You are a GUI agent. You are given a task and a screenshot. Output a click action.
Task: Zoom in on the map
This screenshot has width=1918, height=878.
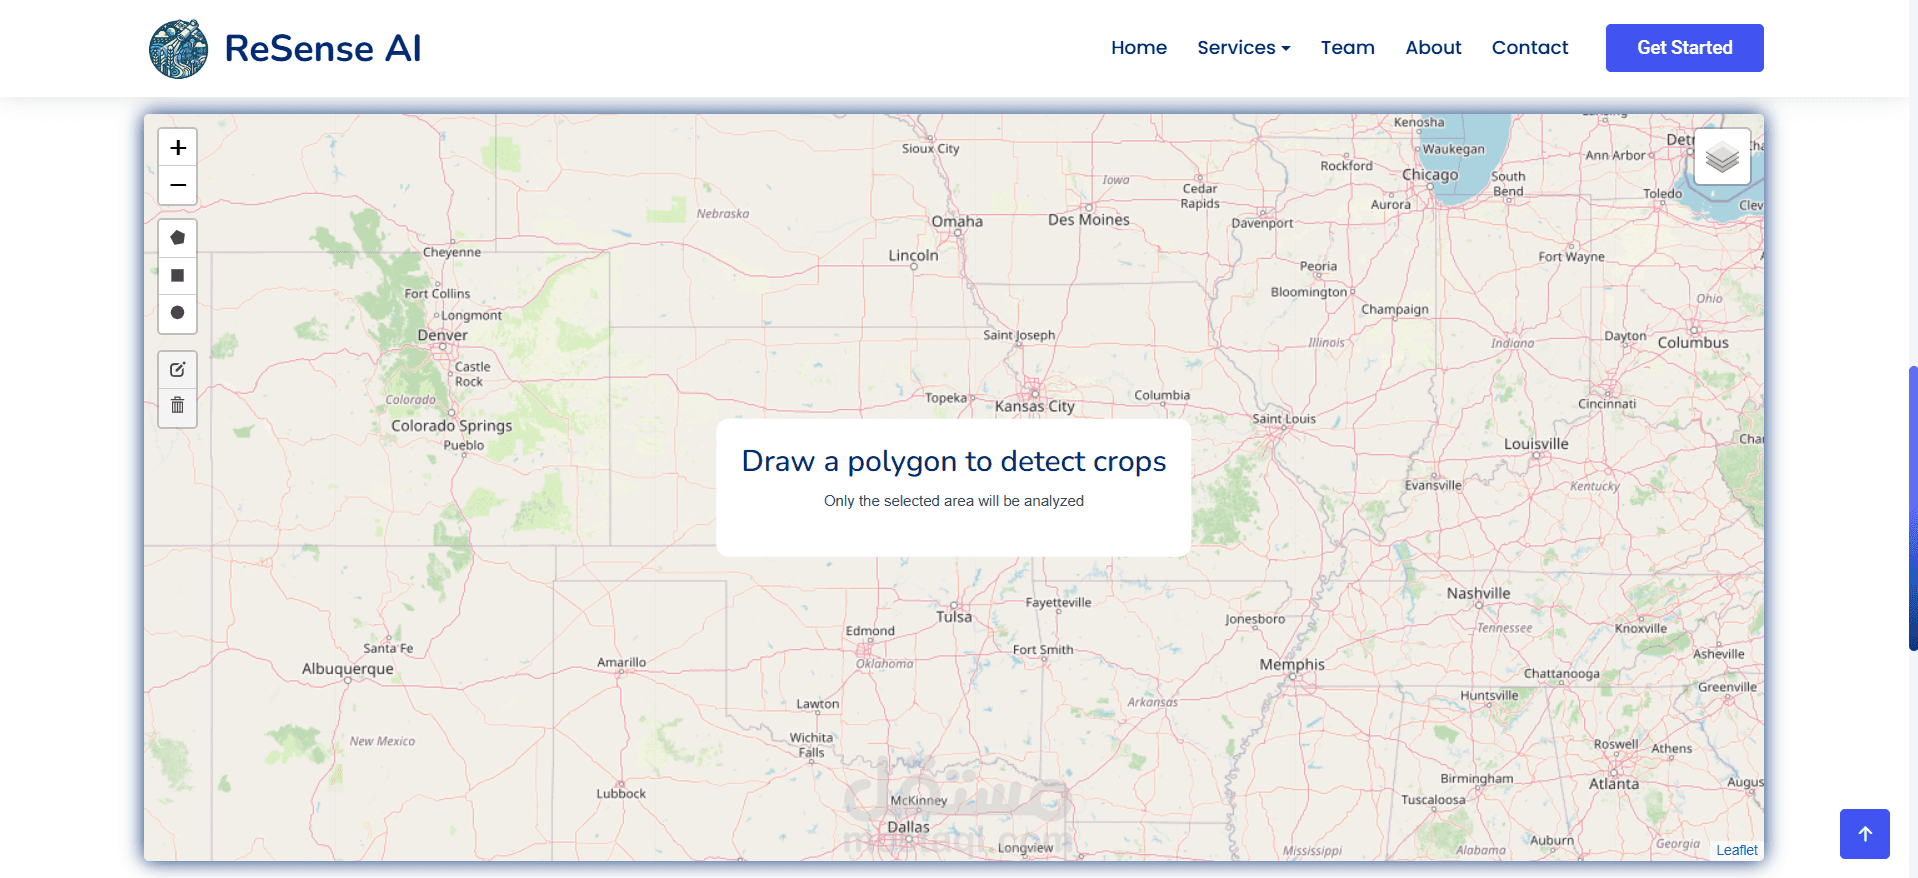[178, 148]
